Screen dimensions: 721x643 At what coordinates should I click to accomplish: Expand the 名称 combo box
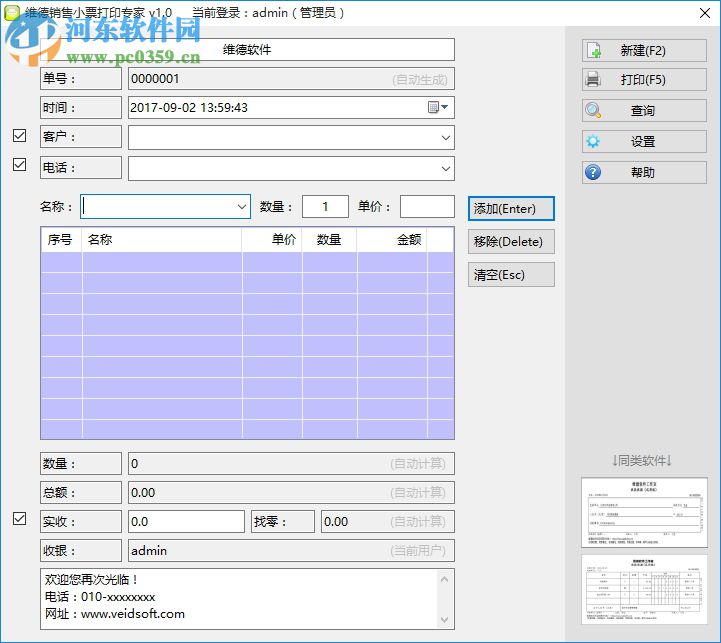click(241, 207)
